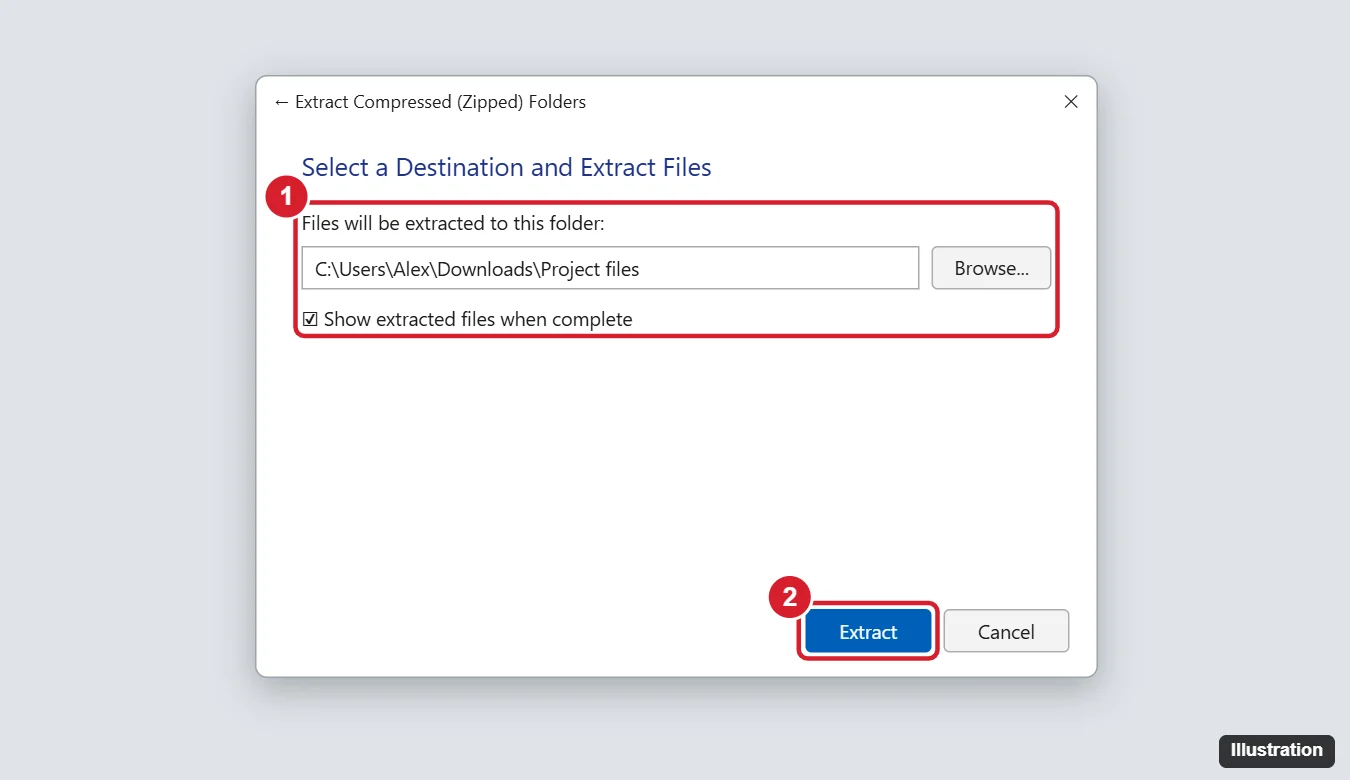Image resolution: width=1350 pixels, height=780 pixels.
Task: Click the Extract button
Action: click(x=868, y=631)
